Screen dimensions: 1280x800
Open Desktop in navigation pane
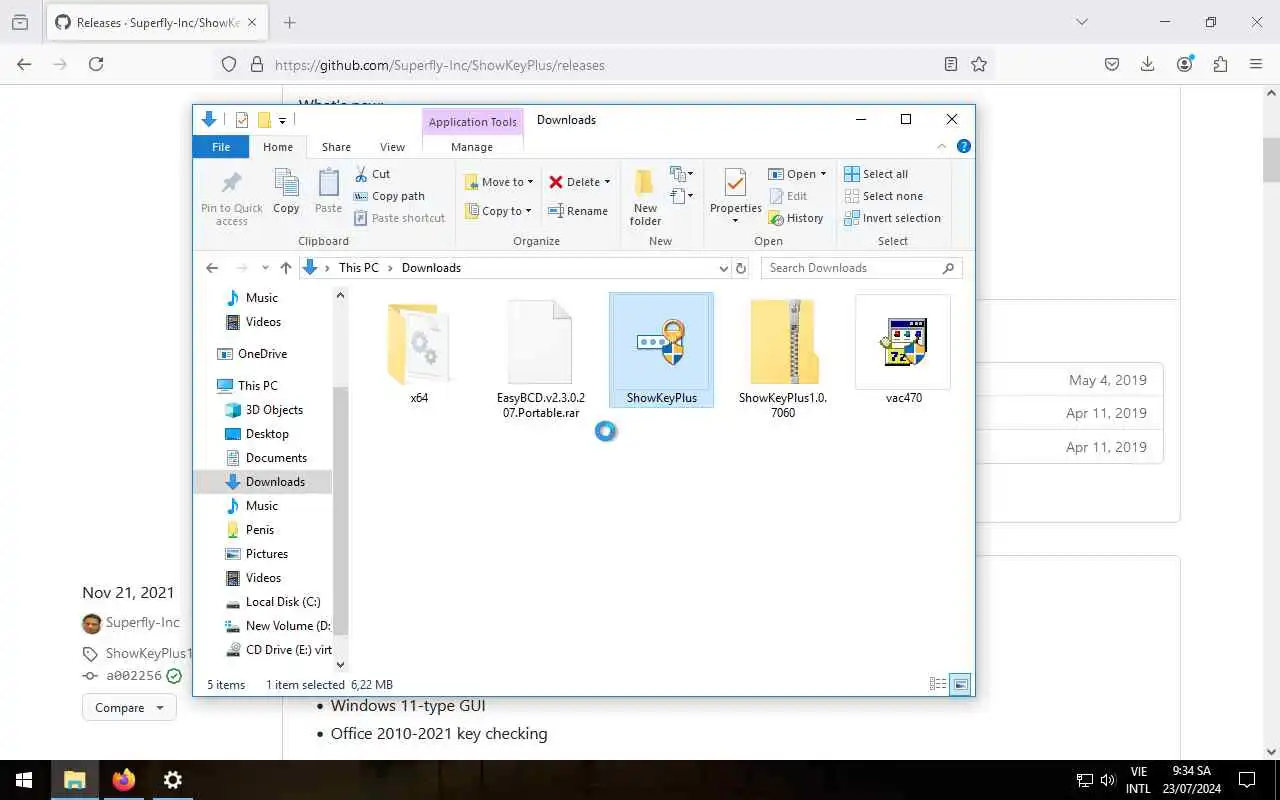(267, 434)
